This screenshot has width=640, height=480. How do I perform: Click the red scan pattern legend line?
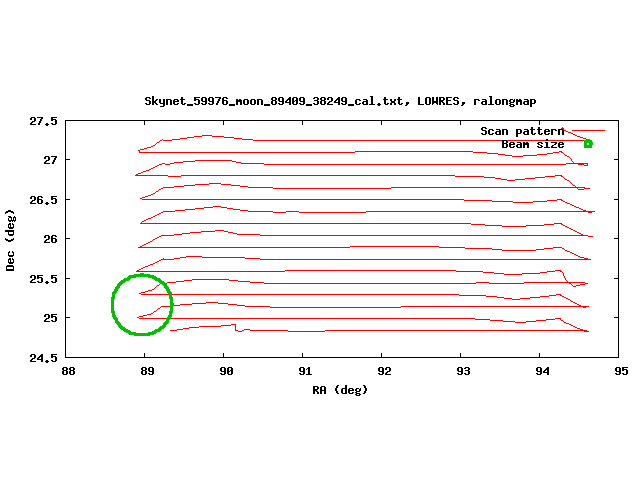point(588,131)
